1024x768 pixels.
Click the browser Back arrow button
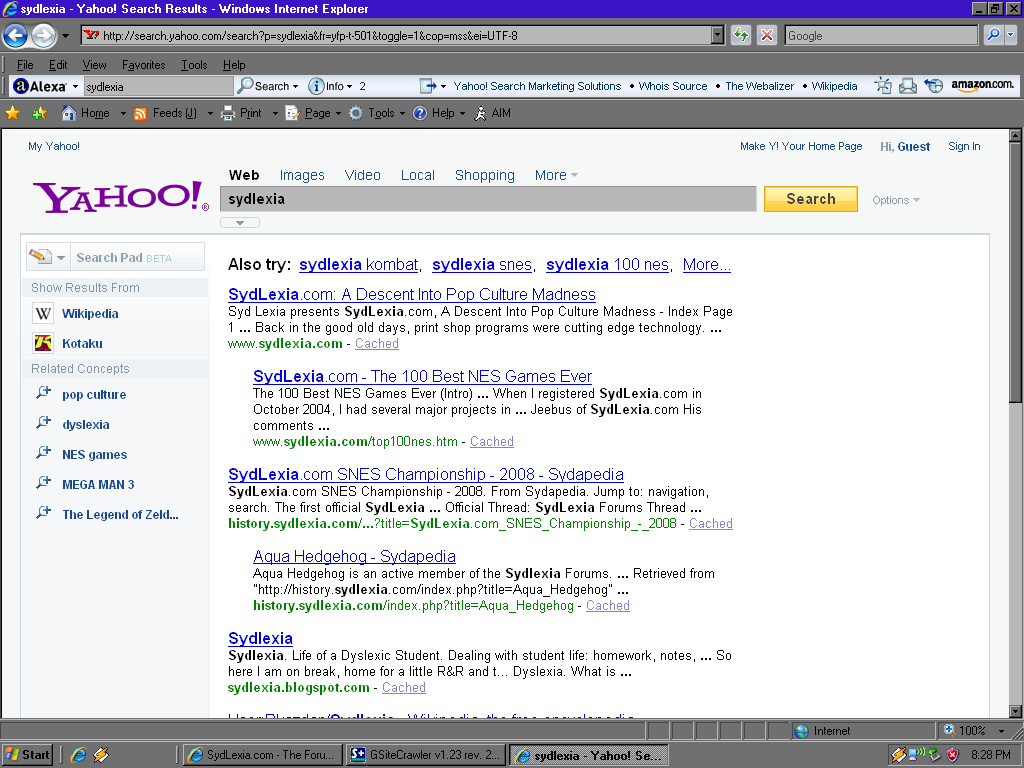[15, 36]
